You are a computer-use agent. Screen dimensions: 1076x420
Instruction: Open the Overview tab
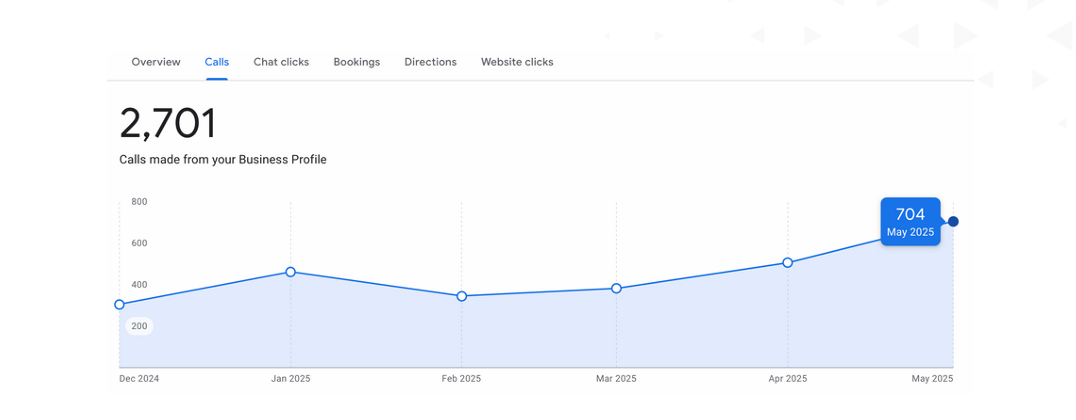(x=156, y=62)
